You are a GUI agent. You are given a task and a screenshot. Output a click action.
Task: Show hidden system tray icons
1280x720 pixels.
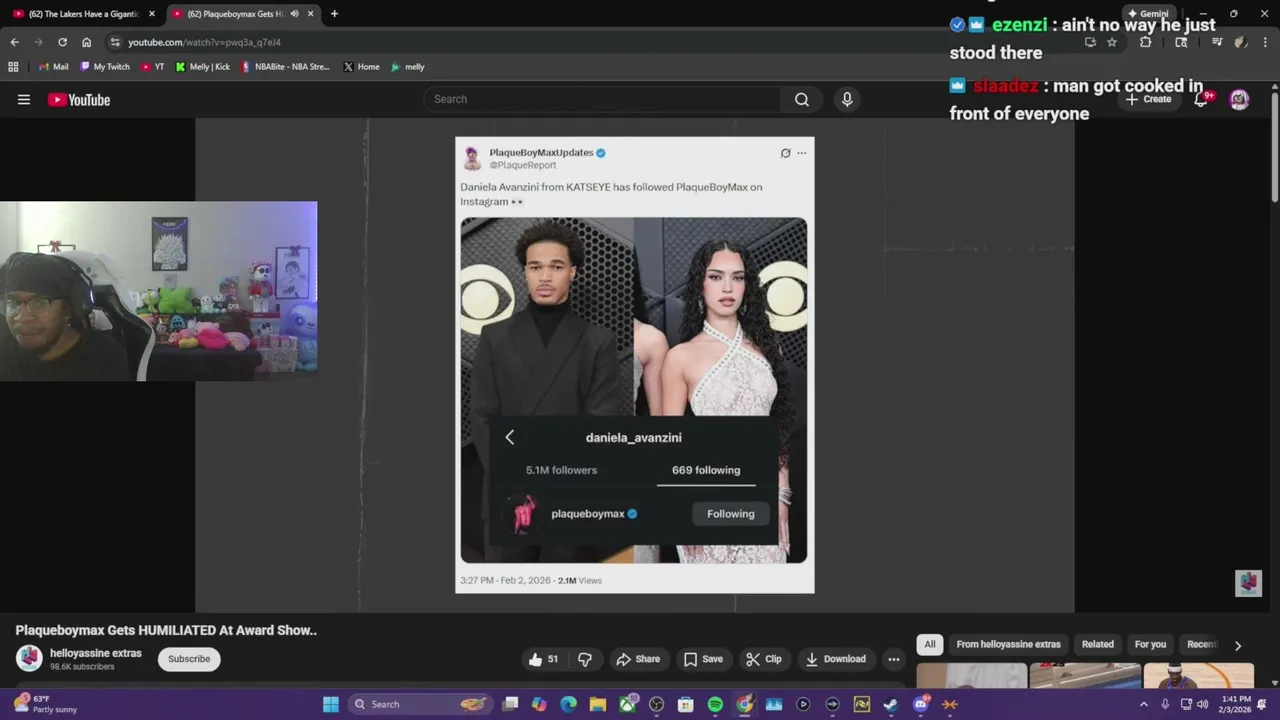1143,704
